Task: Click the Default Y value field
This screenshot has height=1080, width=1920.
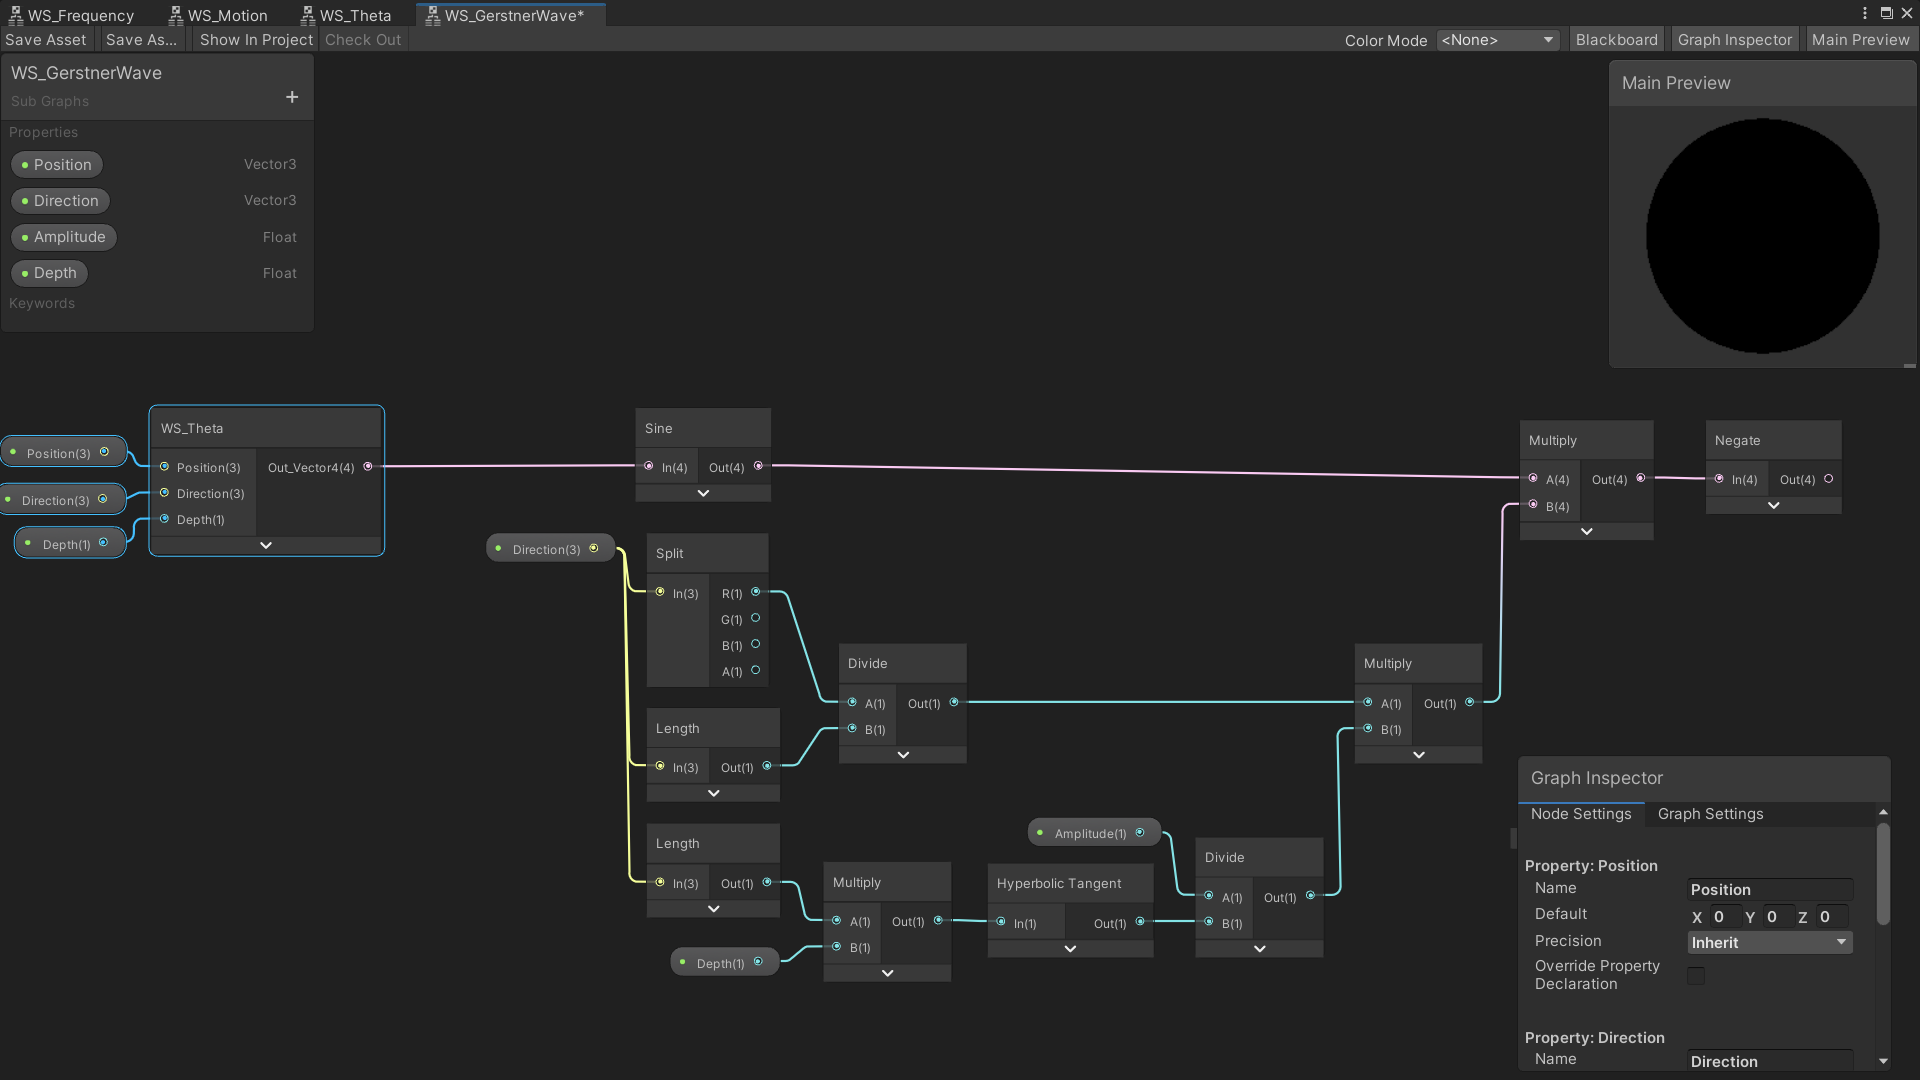Action: [1777, 917]
